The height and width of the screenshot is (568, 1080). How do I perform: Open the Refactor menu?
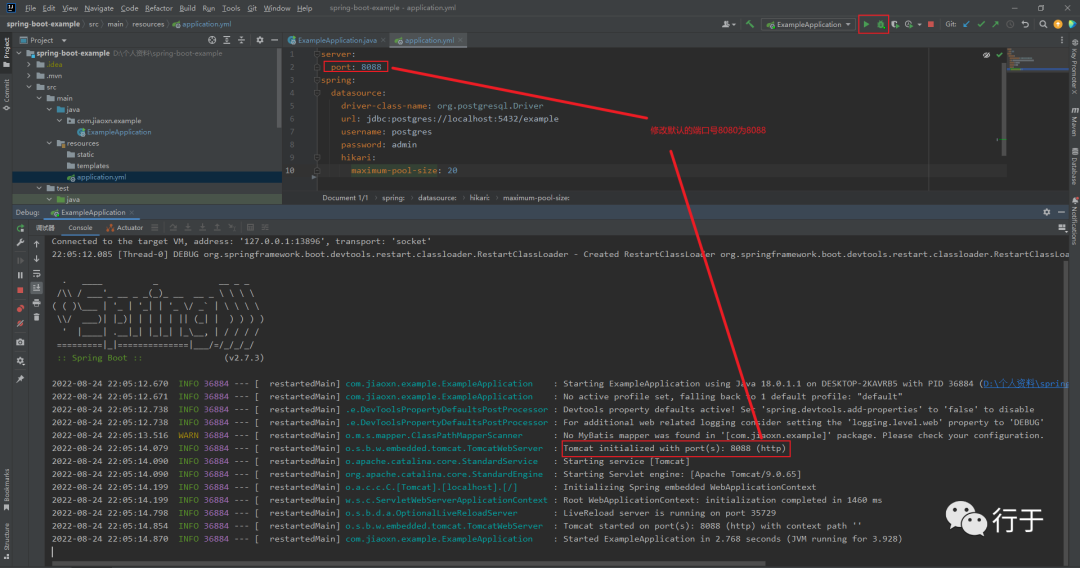pos(159,8)
